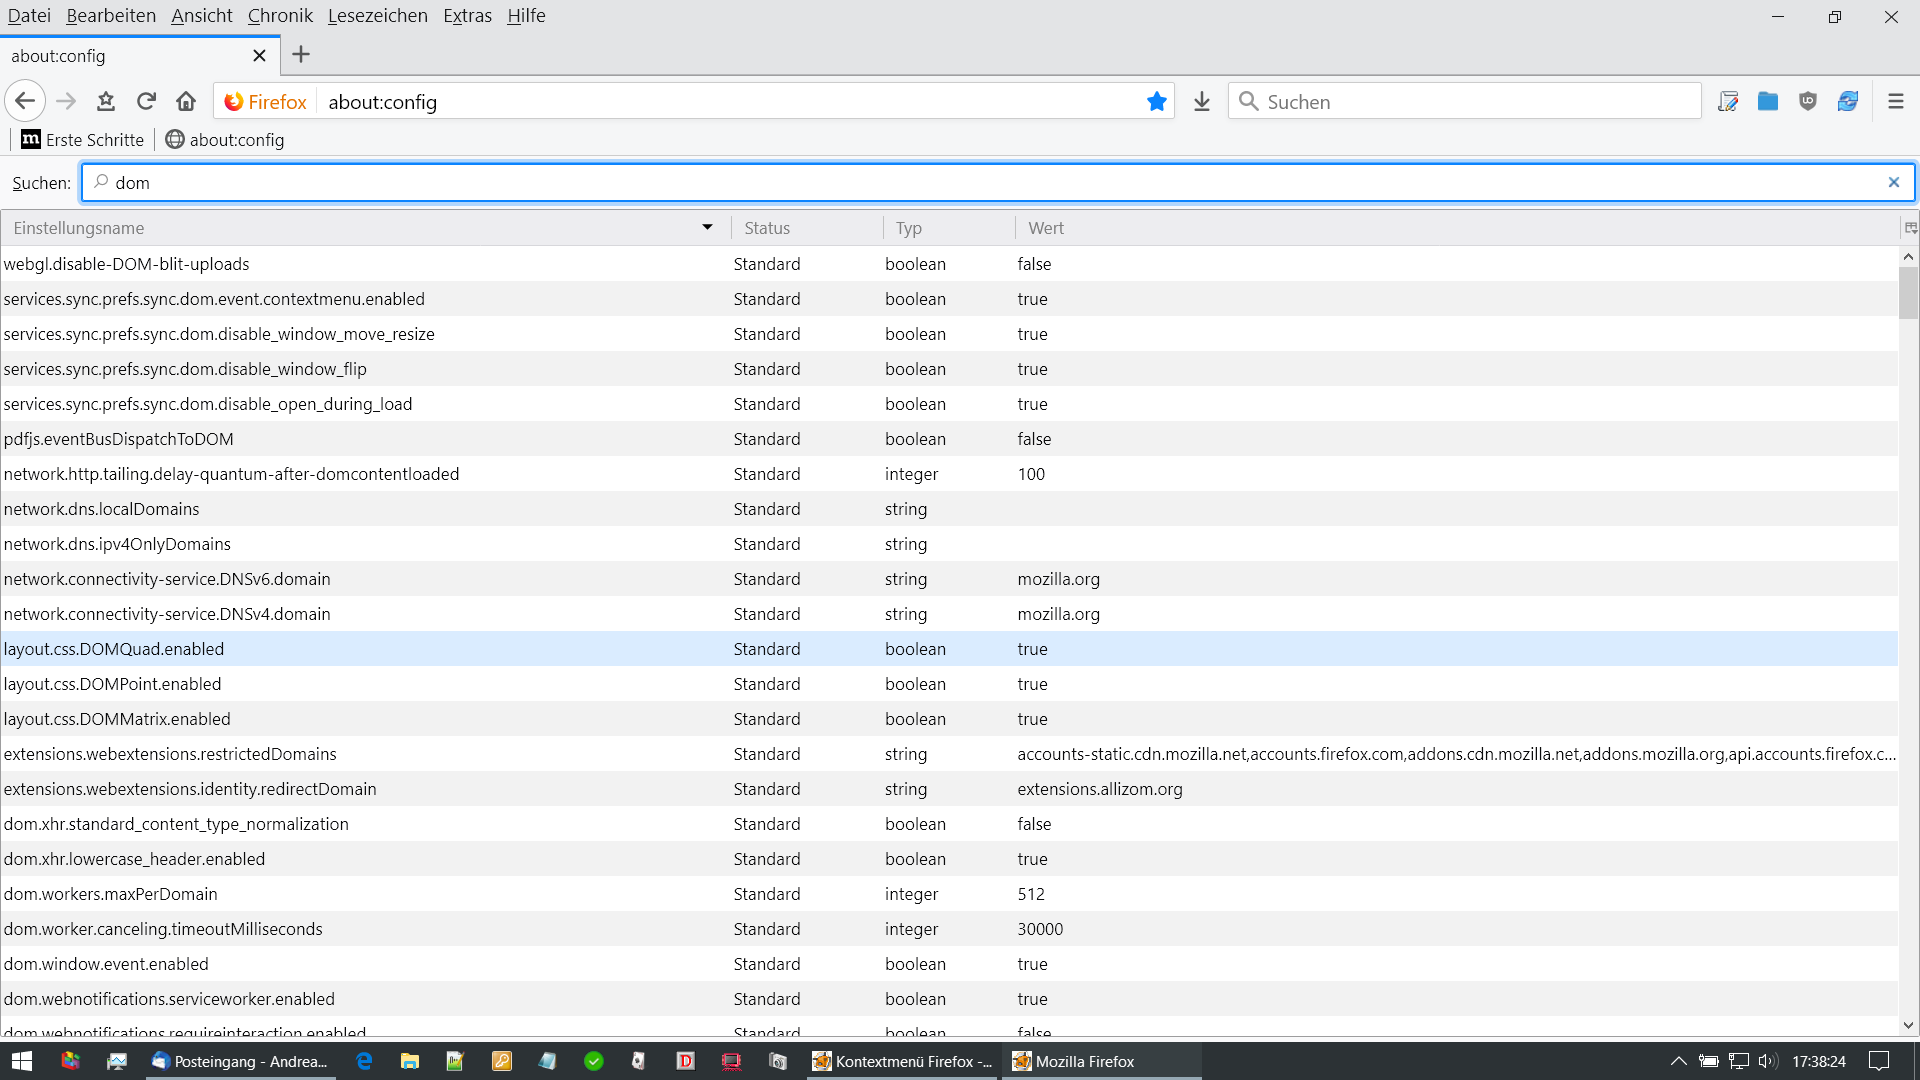
Task: Open the Downloads arrow icon
Action: (1202, 101)
